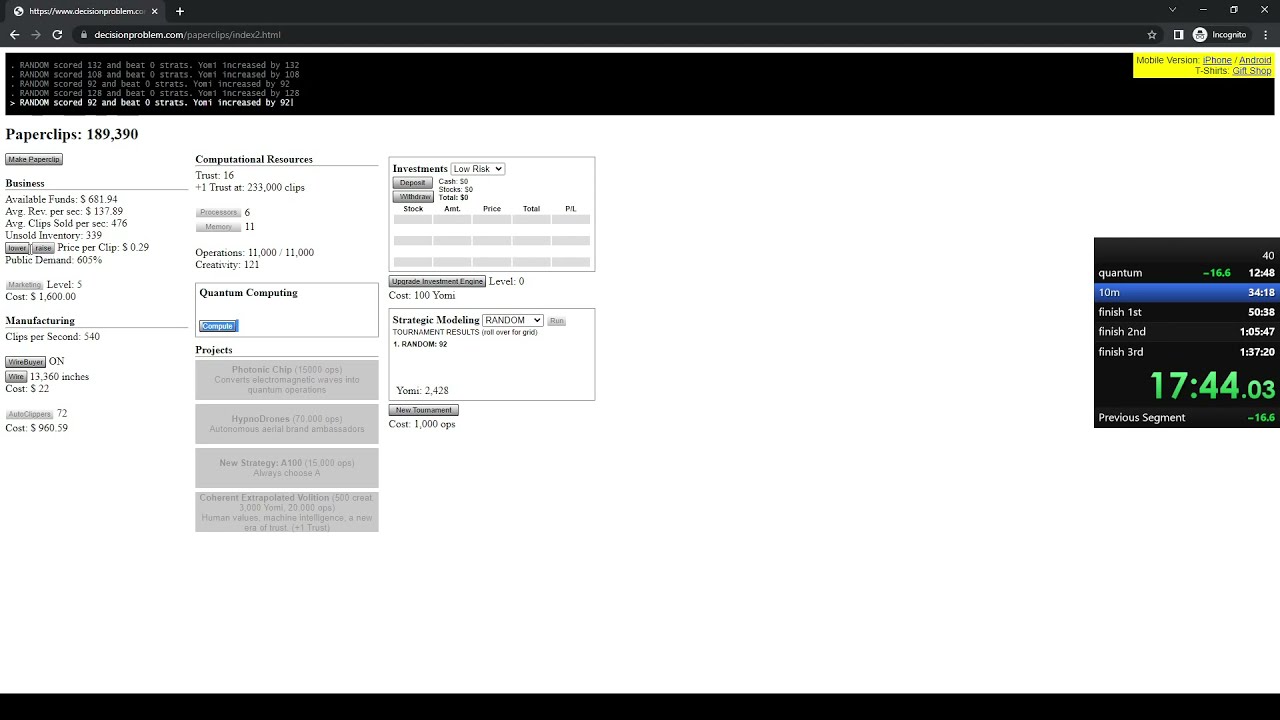This screenshot has width=1280, height=720.
Task: Select the Photonic Chip project
Action: tap(287, 380)
